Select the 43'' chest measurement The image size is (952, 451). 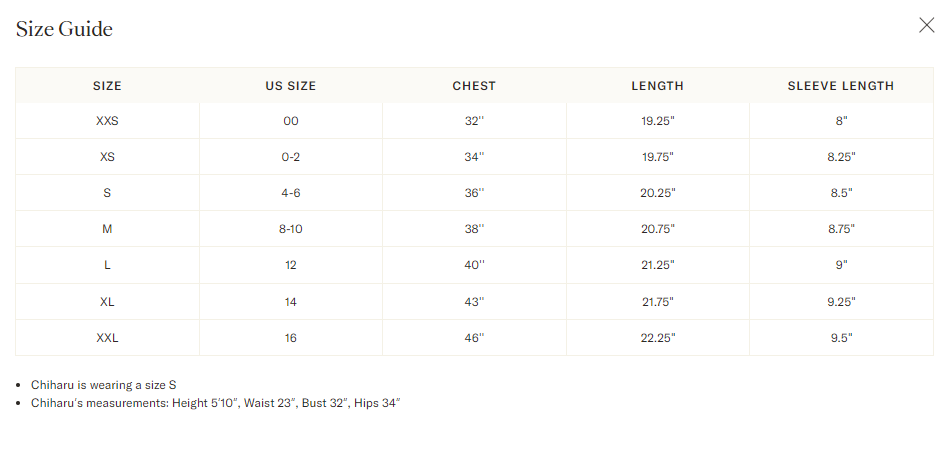tap(474, 302)
